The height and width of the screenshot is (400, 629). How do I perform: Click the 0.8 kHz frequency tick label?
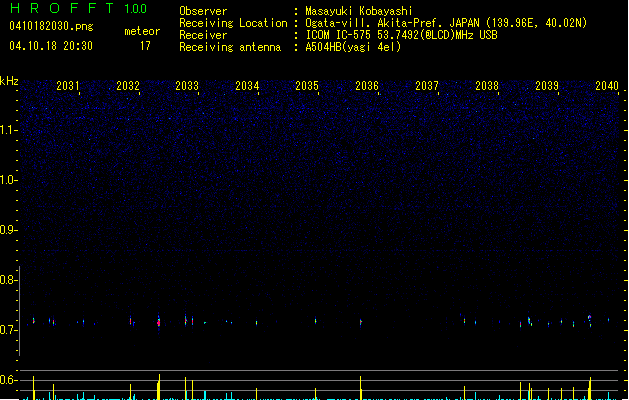(x=8, y=280)
